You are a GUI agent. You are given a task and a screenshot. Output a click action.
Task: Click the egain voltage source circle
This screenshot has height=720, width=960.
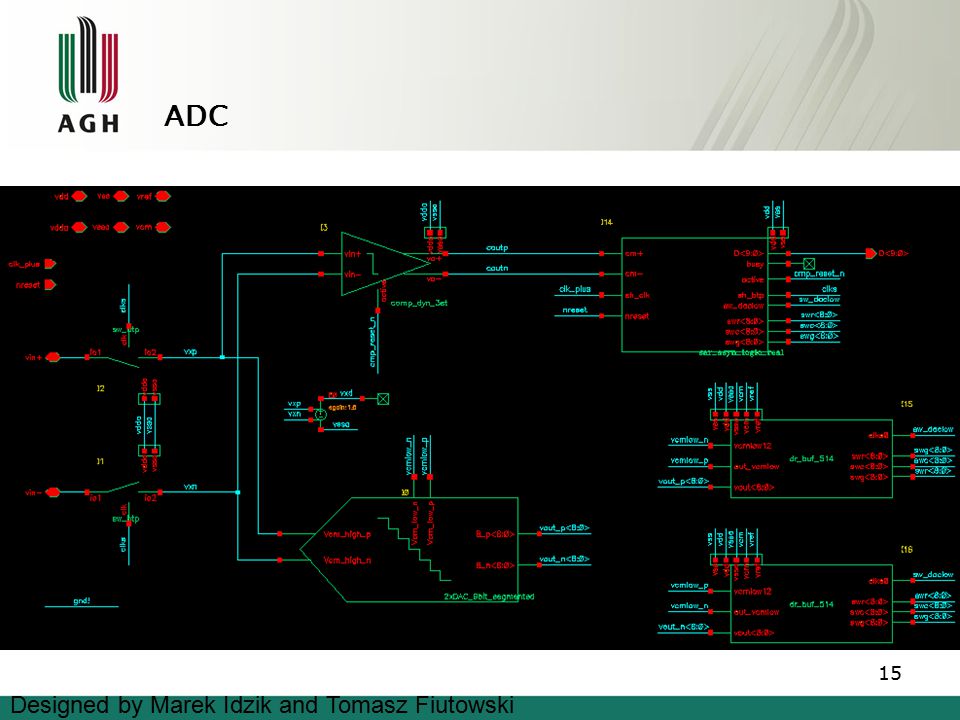click(x=321, y=414)
